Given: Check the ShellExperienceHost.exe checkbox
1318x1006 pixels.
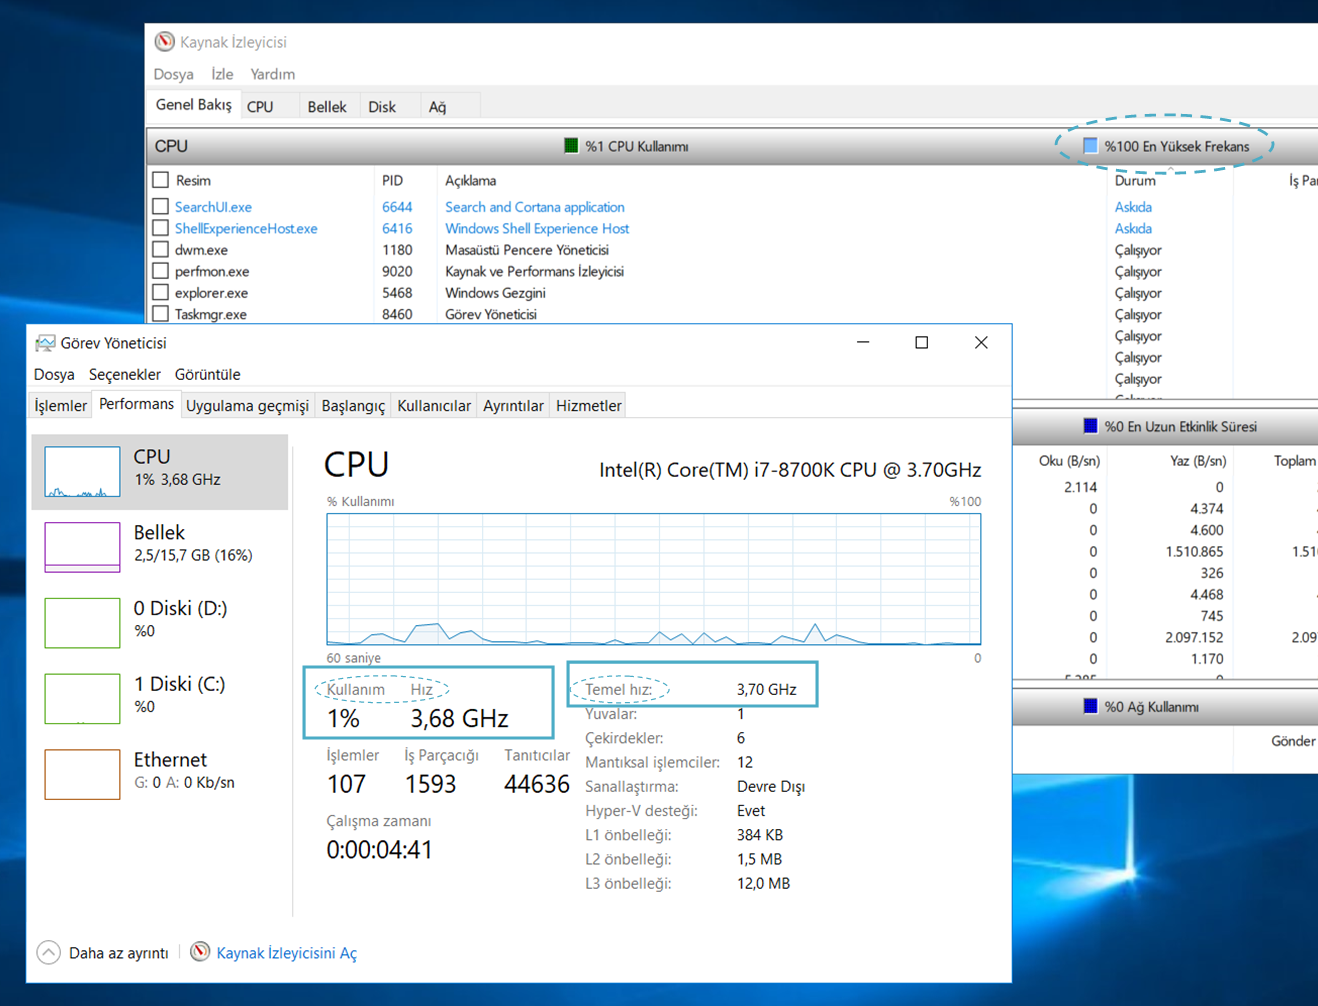Looking at the screenshot, I should point(160,228).
